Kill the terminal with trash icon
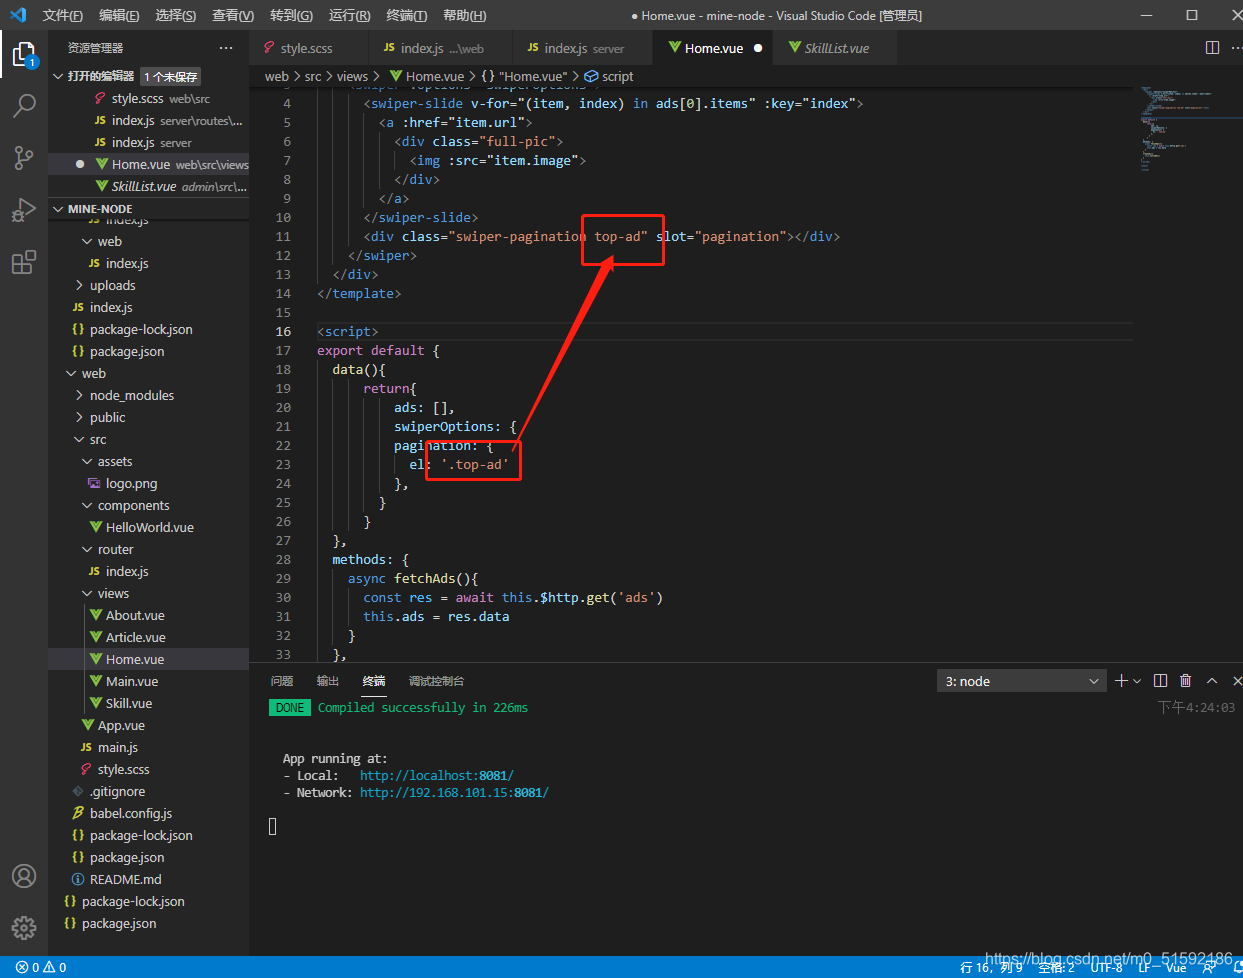The image size is (1243, 978). 1186,681
